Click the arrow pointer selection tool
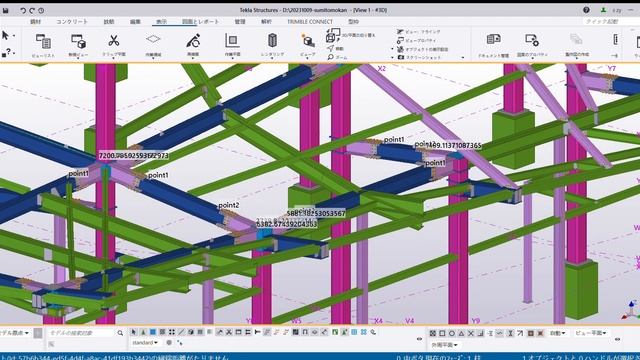The image size is (640, 360). pyautogui.click(x=5, y=36)
